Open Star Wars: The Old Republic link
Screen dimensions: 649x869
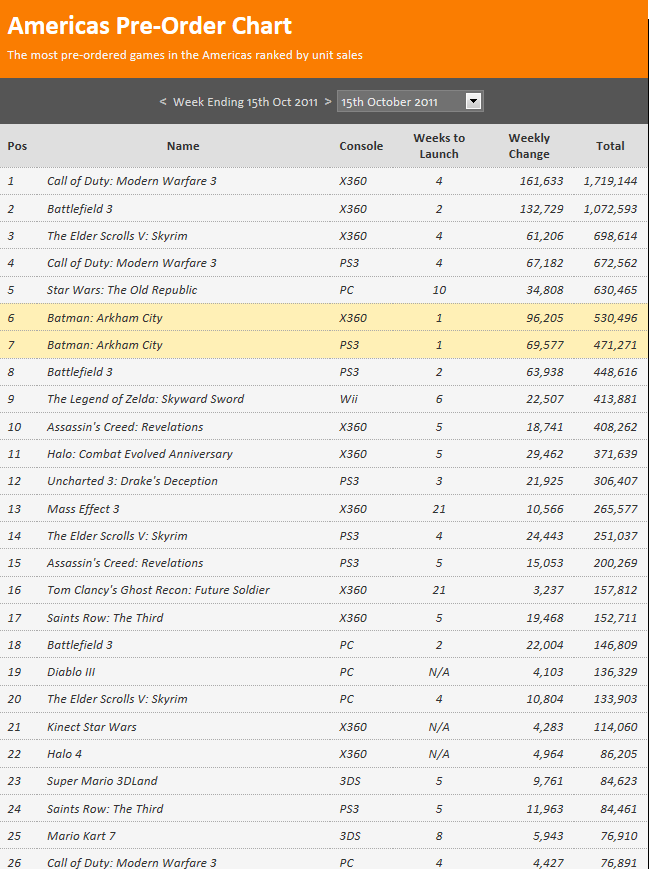[122, 290]
